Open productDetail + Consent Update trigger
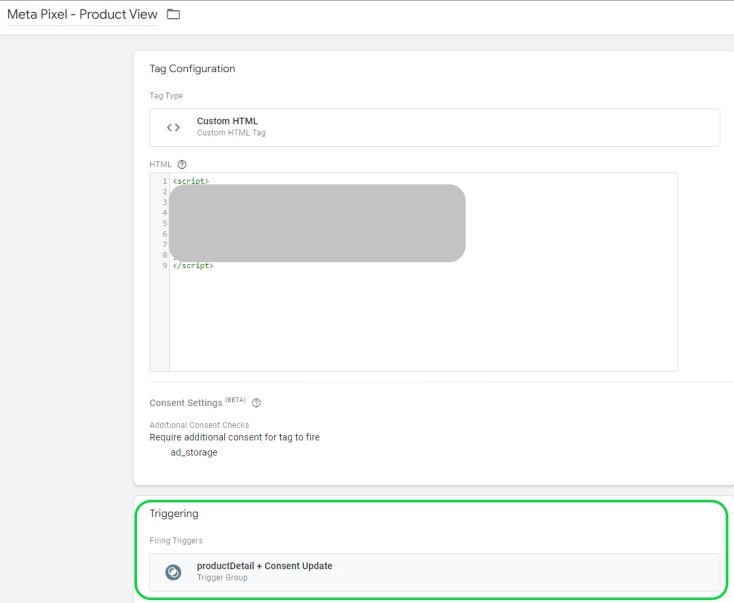Viewport: 734px width, 603px height. point(264,566)
